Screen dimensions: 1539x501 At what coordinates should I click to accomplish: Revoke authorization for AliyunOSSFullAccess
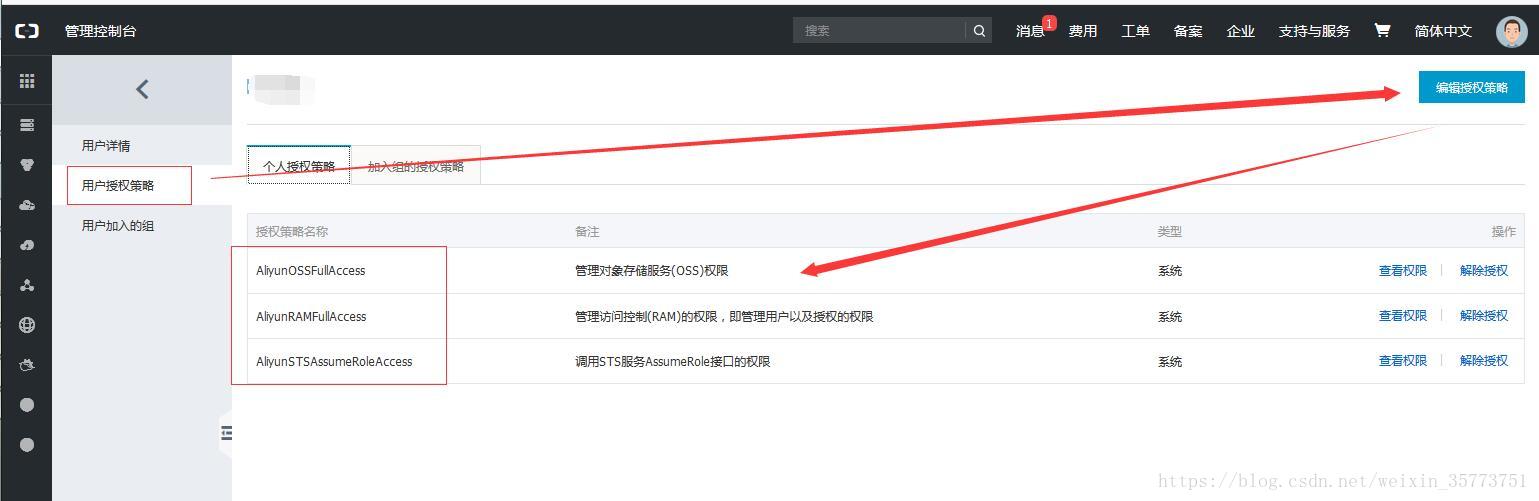1484,270
